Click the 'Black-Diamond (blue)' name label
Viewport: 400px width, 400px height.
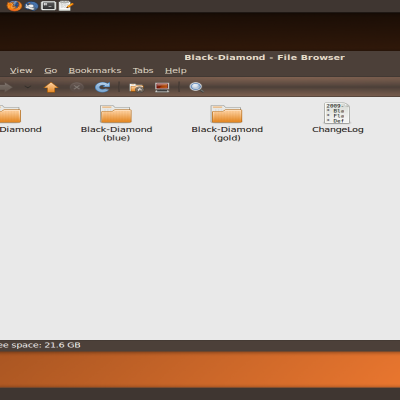click(x=116, y=134)
